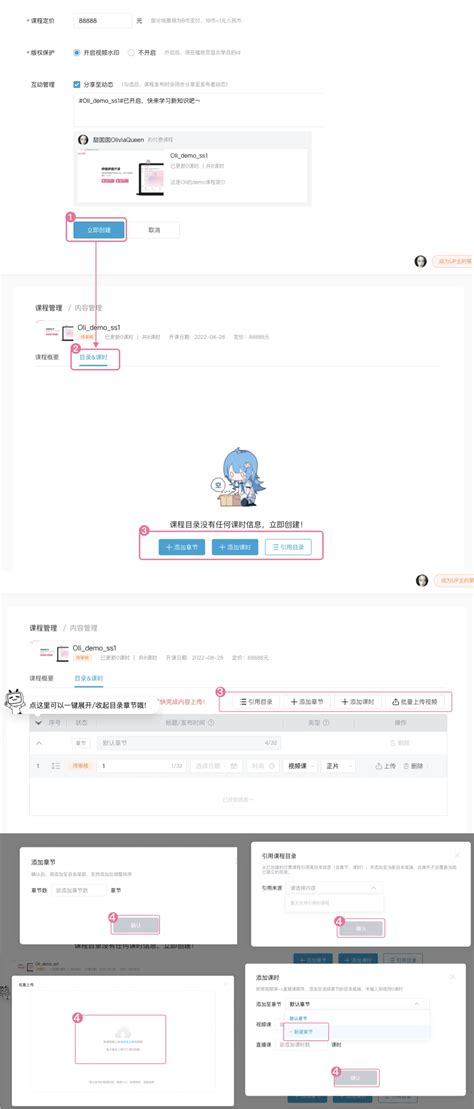The width and height of the screenshot is (474, 1109).
Task: Click the 添加课时 button below the empty-state mascot
Action: [234, 547]
